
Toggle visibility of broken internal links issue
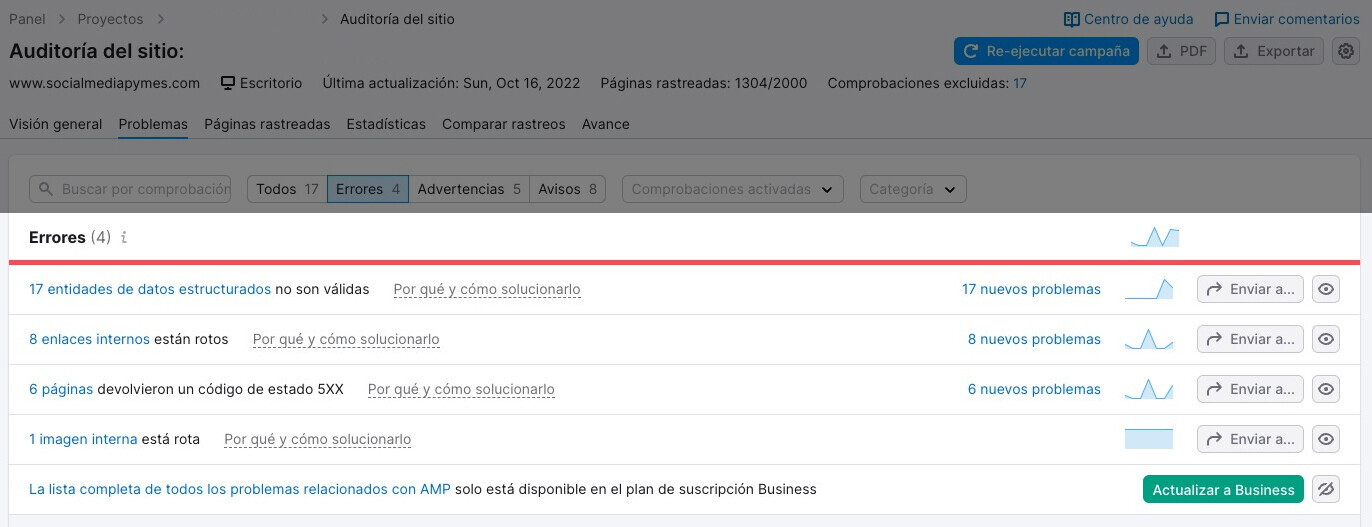point(1326,339)
